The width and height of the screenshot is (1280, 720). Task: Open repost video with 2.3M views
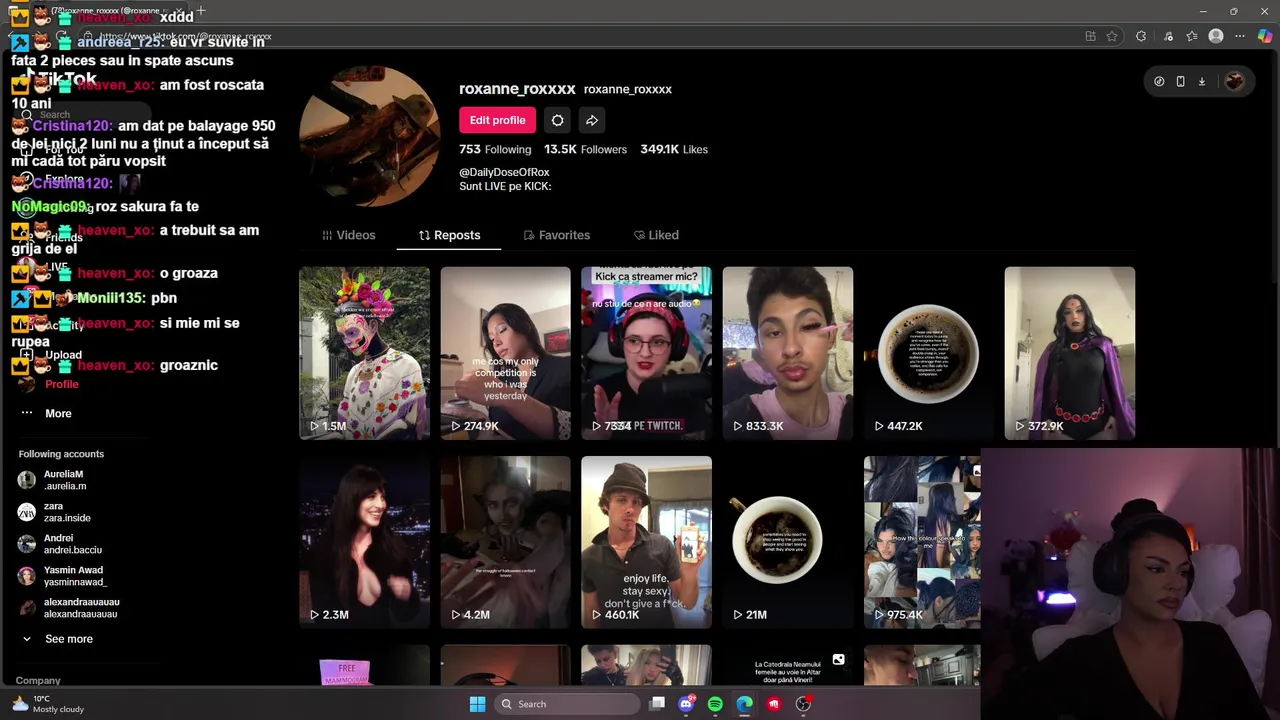click(364, 542)
